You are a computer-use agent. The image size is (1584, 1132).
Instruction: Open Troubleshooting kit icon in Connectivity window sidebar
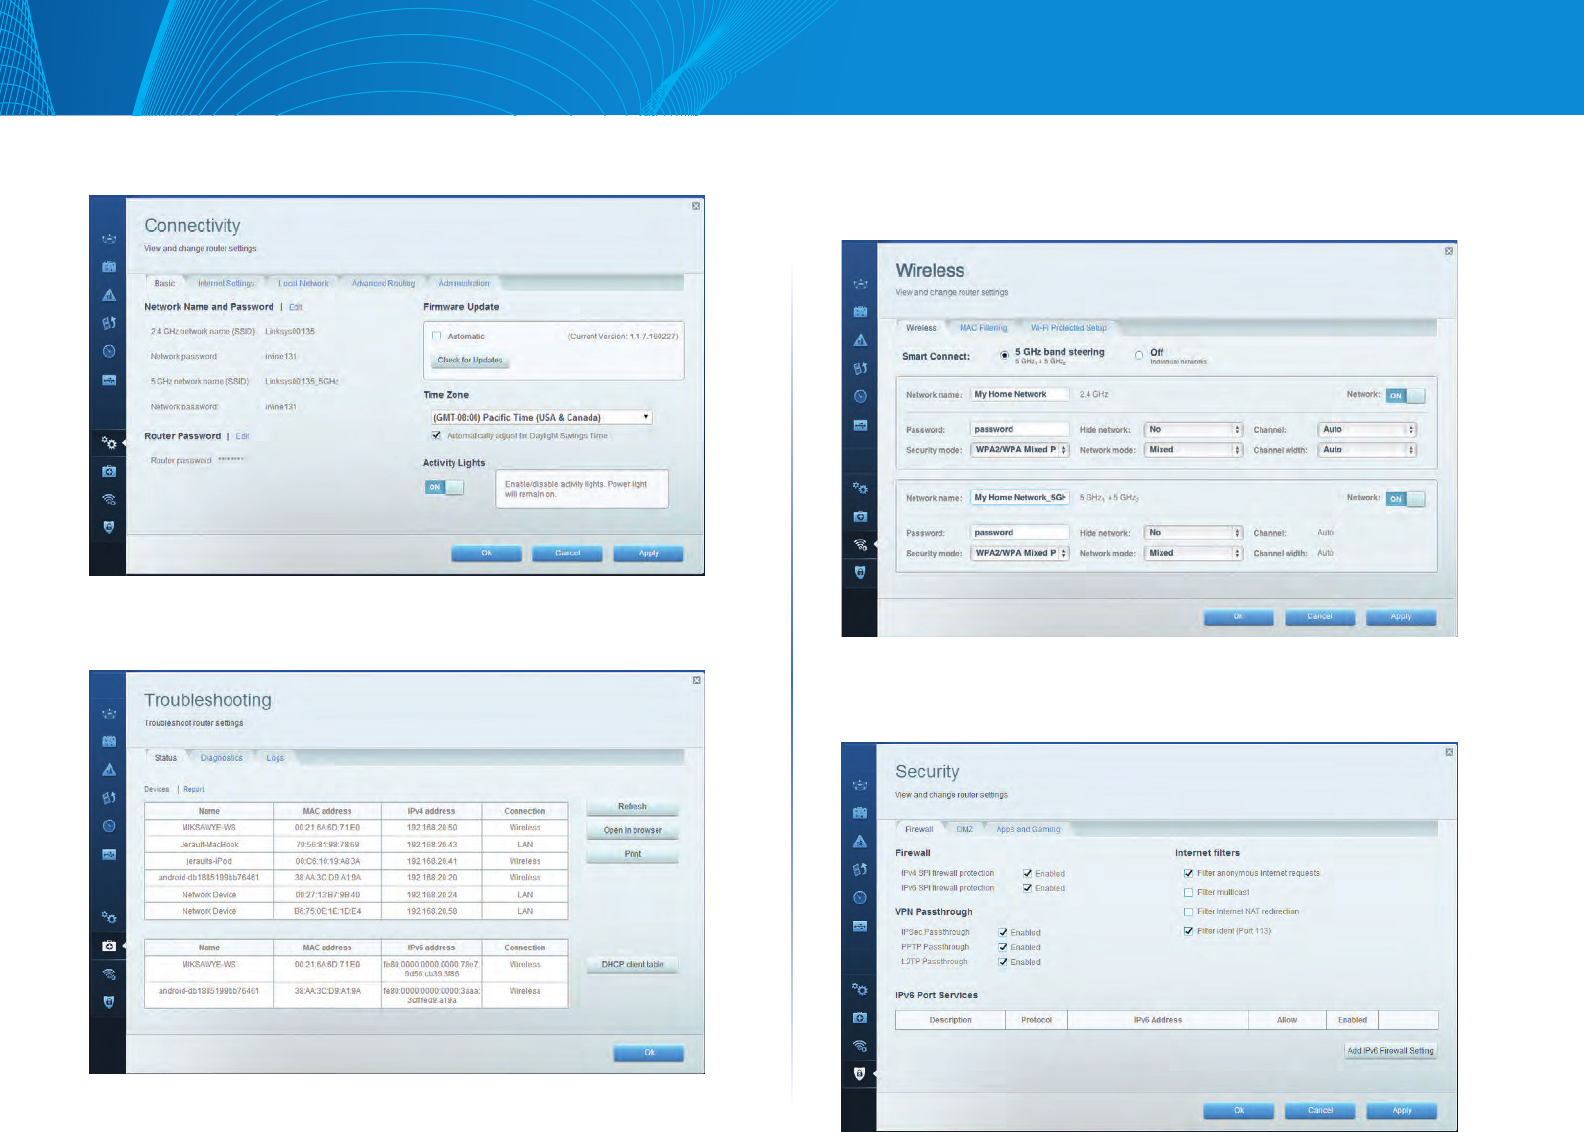coord(109,471)
